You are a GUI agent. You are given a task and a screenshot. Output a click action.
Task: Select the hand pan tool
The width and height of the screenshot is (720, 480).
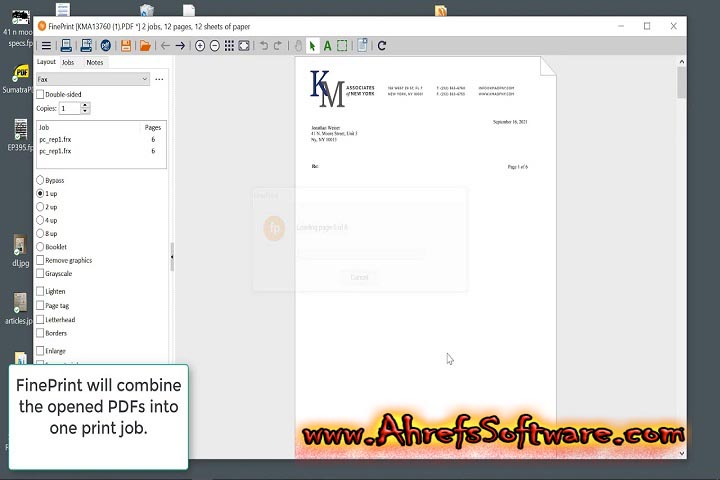pyautogui.click(x=298, y=45)
